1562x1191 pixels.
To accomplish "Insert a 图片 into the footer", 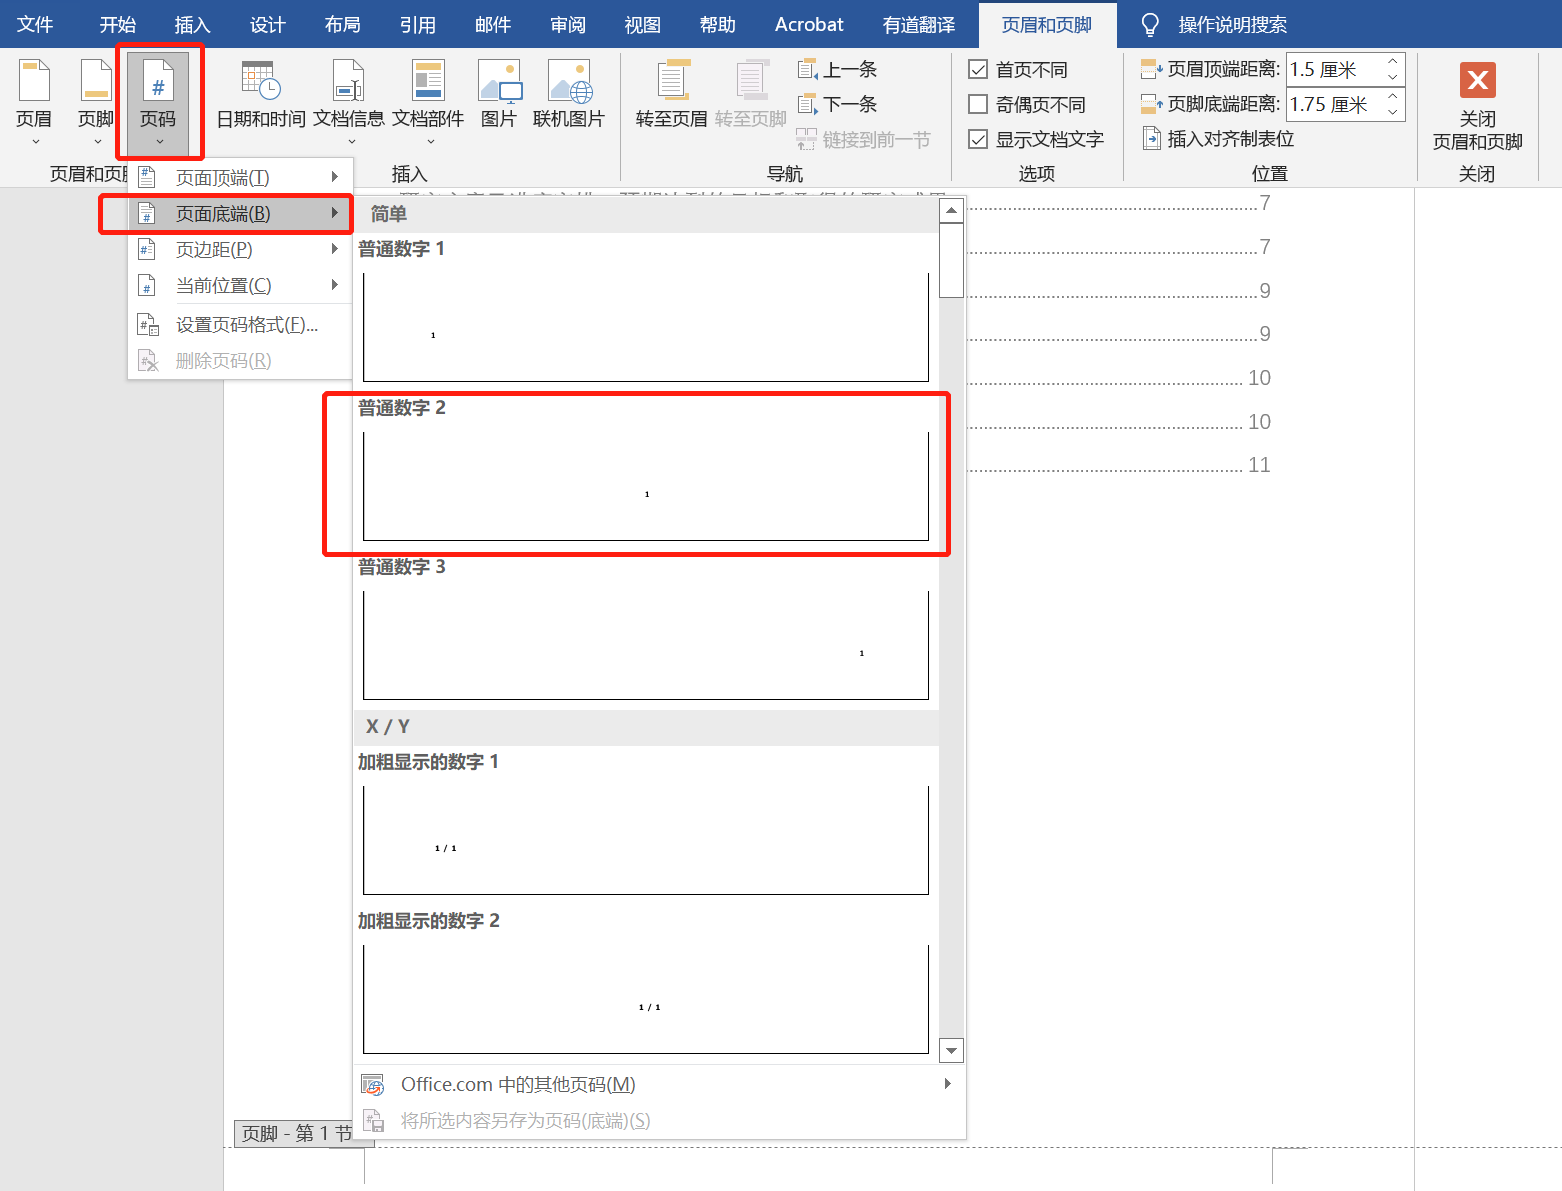I will [499, 95].
